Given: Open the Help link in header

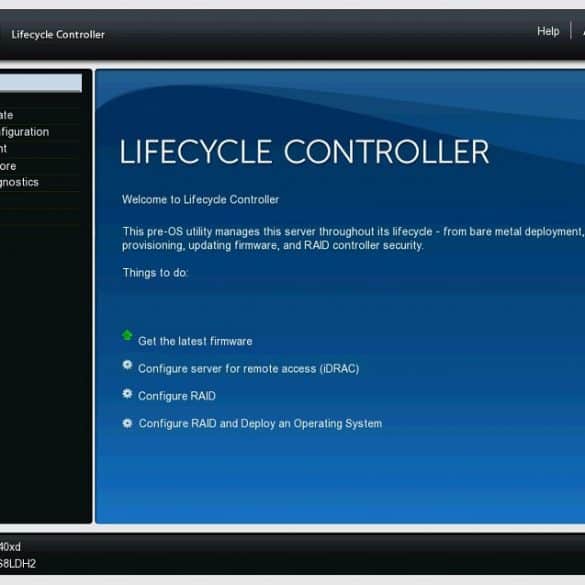Looking at the screenshot, I should [548, 31].
